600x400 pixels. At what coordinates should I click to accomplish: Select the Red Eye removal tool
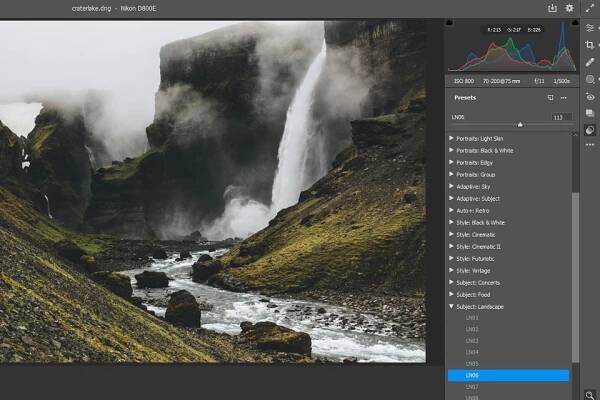pyautogui.click(x=589, y=97)
